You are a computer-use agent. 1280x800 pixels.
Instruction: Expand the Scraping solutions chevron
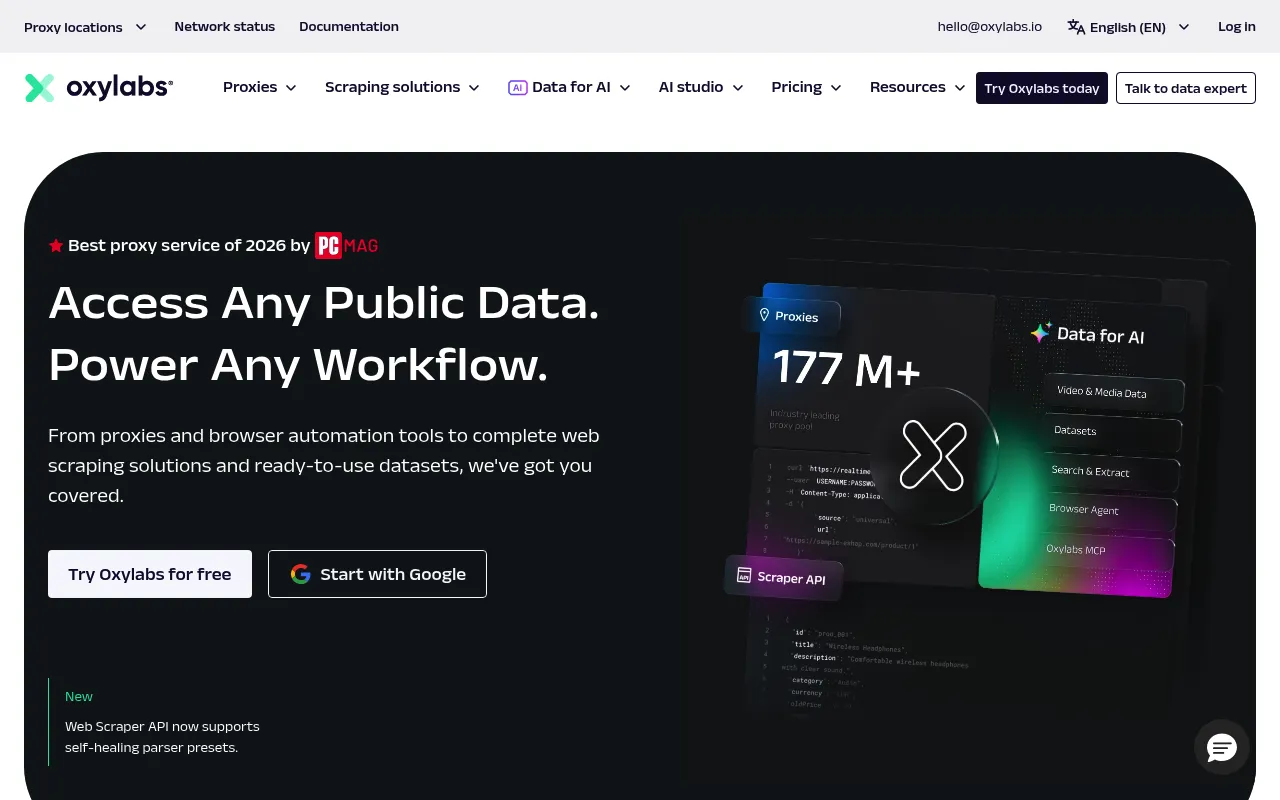[x=474, y=88]
